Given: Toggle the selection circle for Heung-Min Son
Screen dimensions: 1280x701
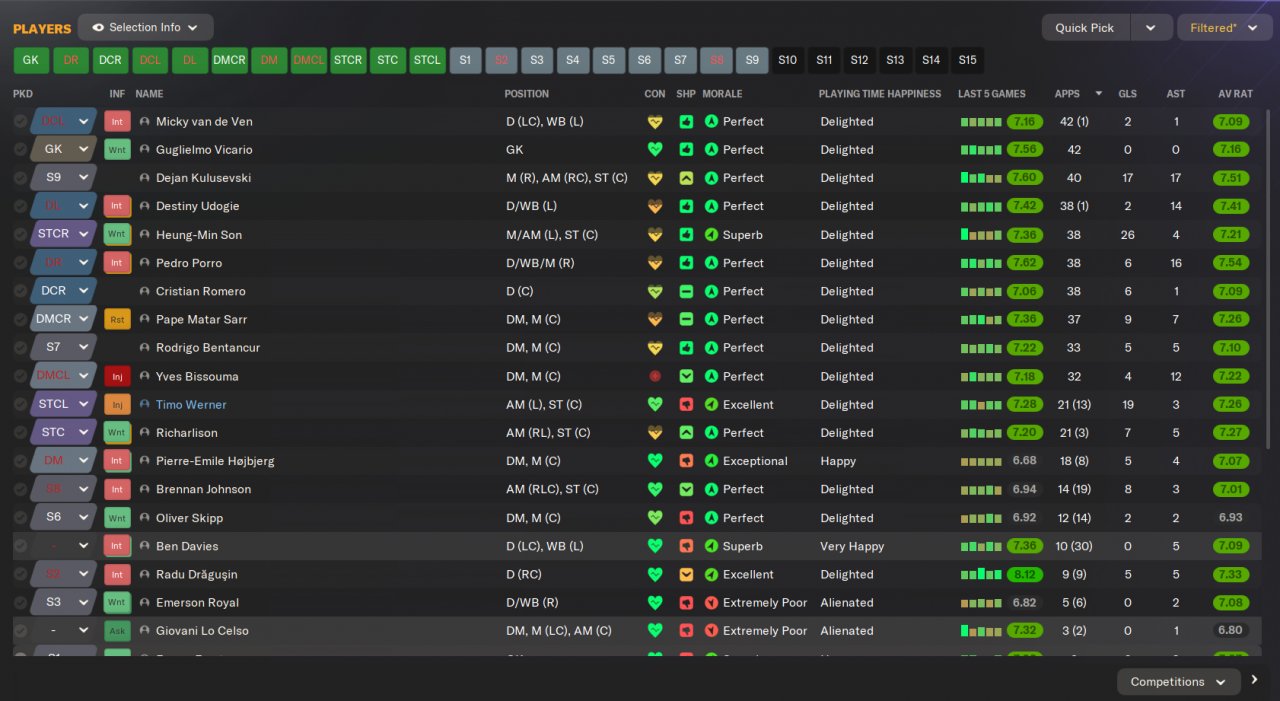Looking at the screenshot, I should [x=20, y=235].
